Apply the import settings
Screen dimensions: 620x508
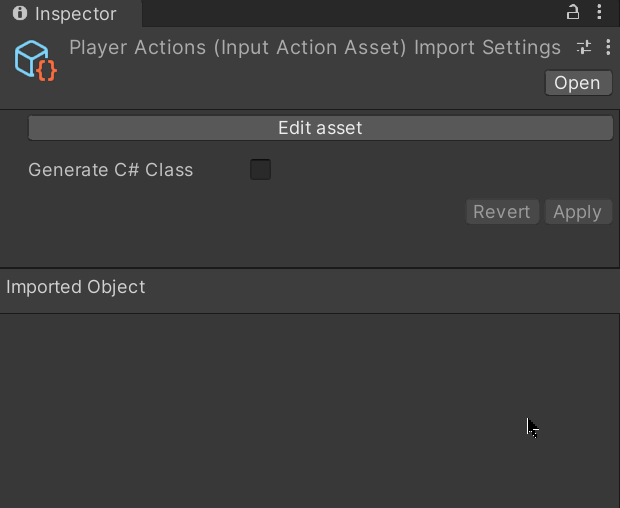click(x=577, y=212)
